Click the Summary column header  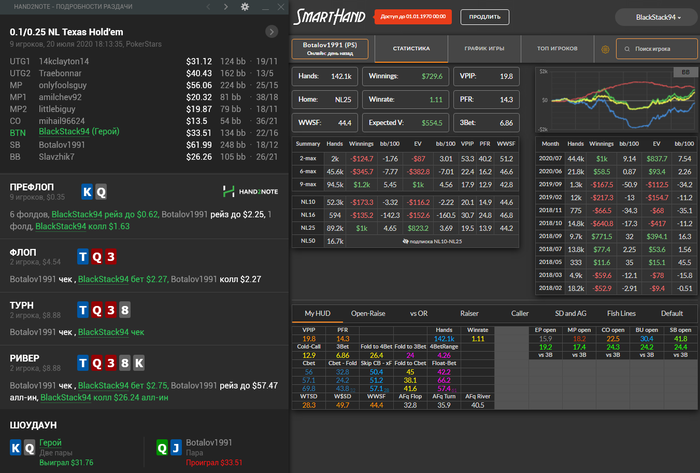tap(308, 144)
